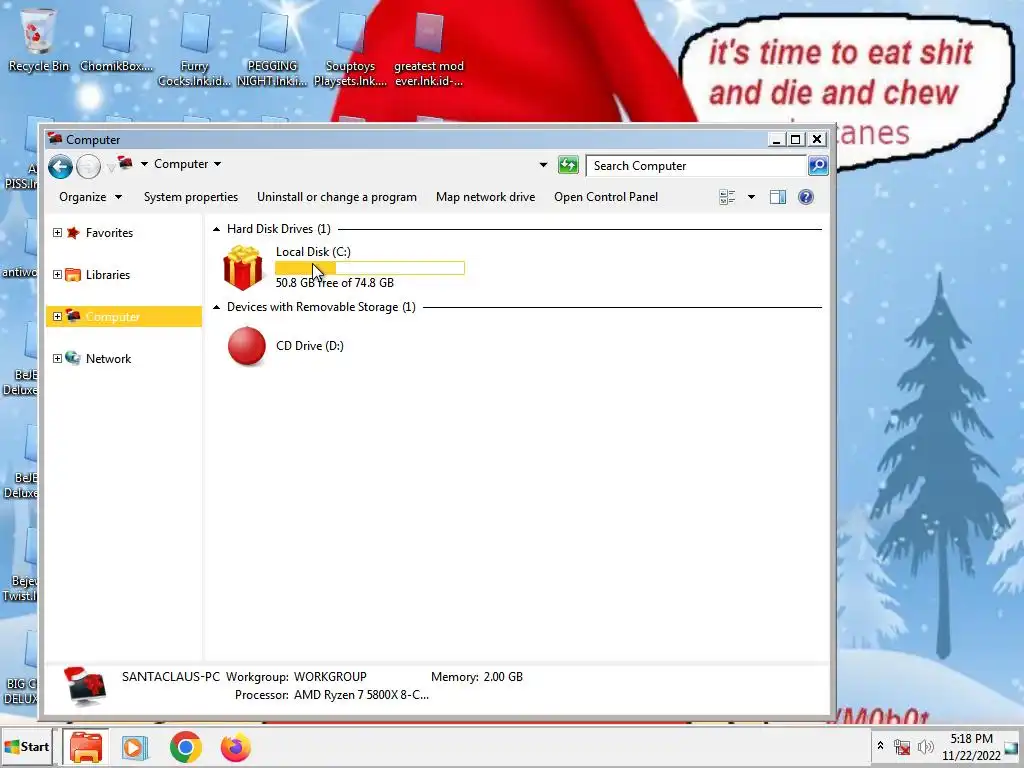Select the PEGGING NIGHT desktop shortcut
Screen dimensions: 1024x768
click(272, 48)
